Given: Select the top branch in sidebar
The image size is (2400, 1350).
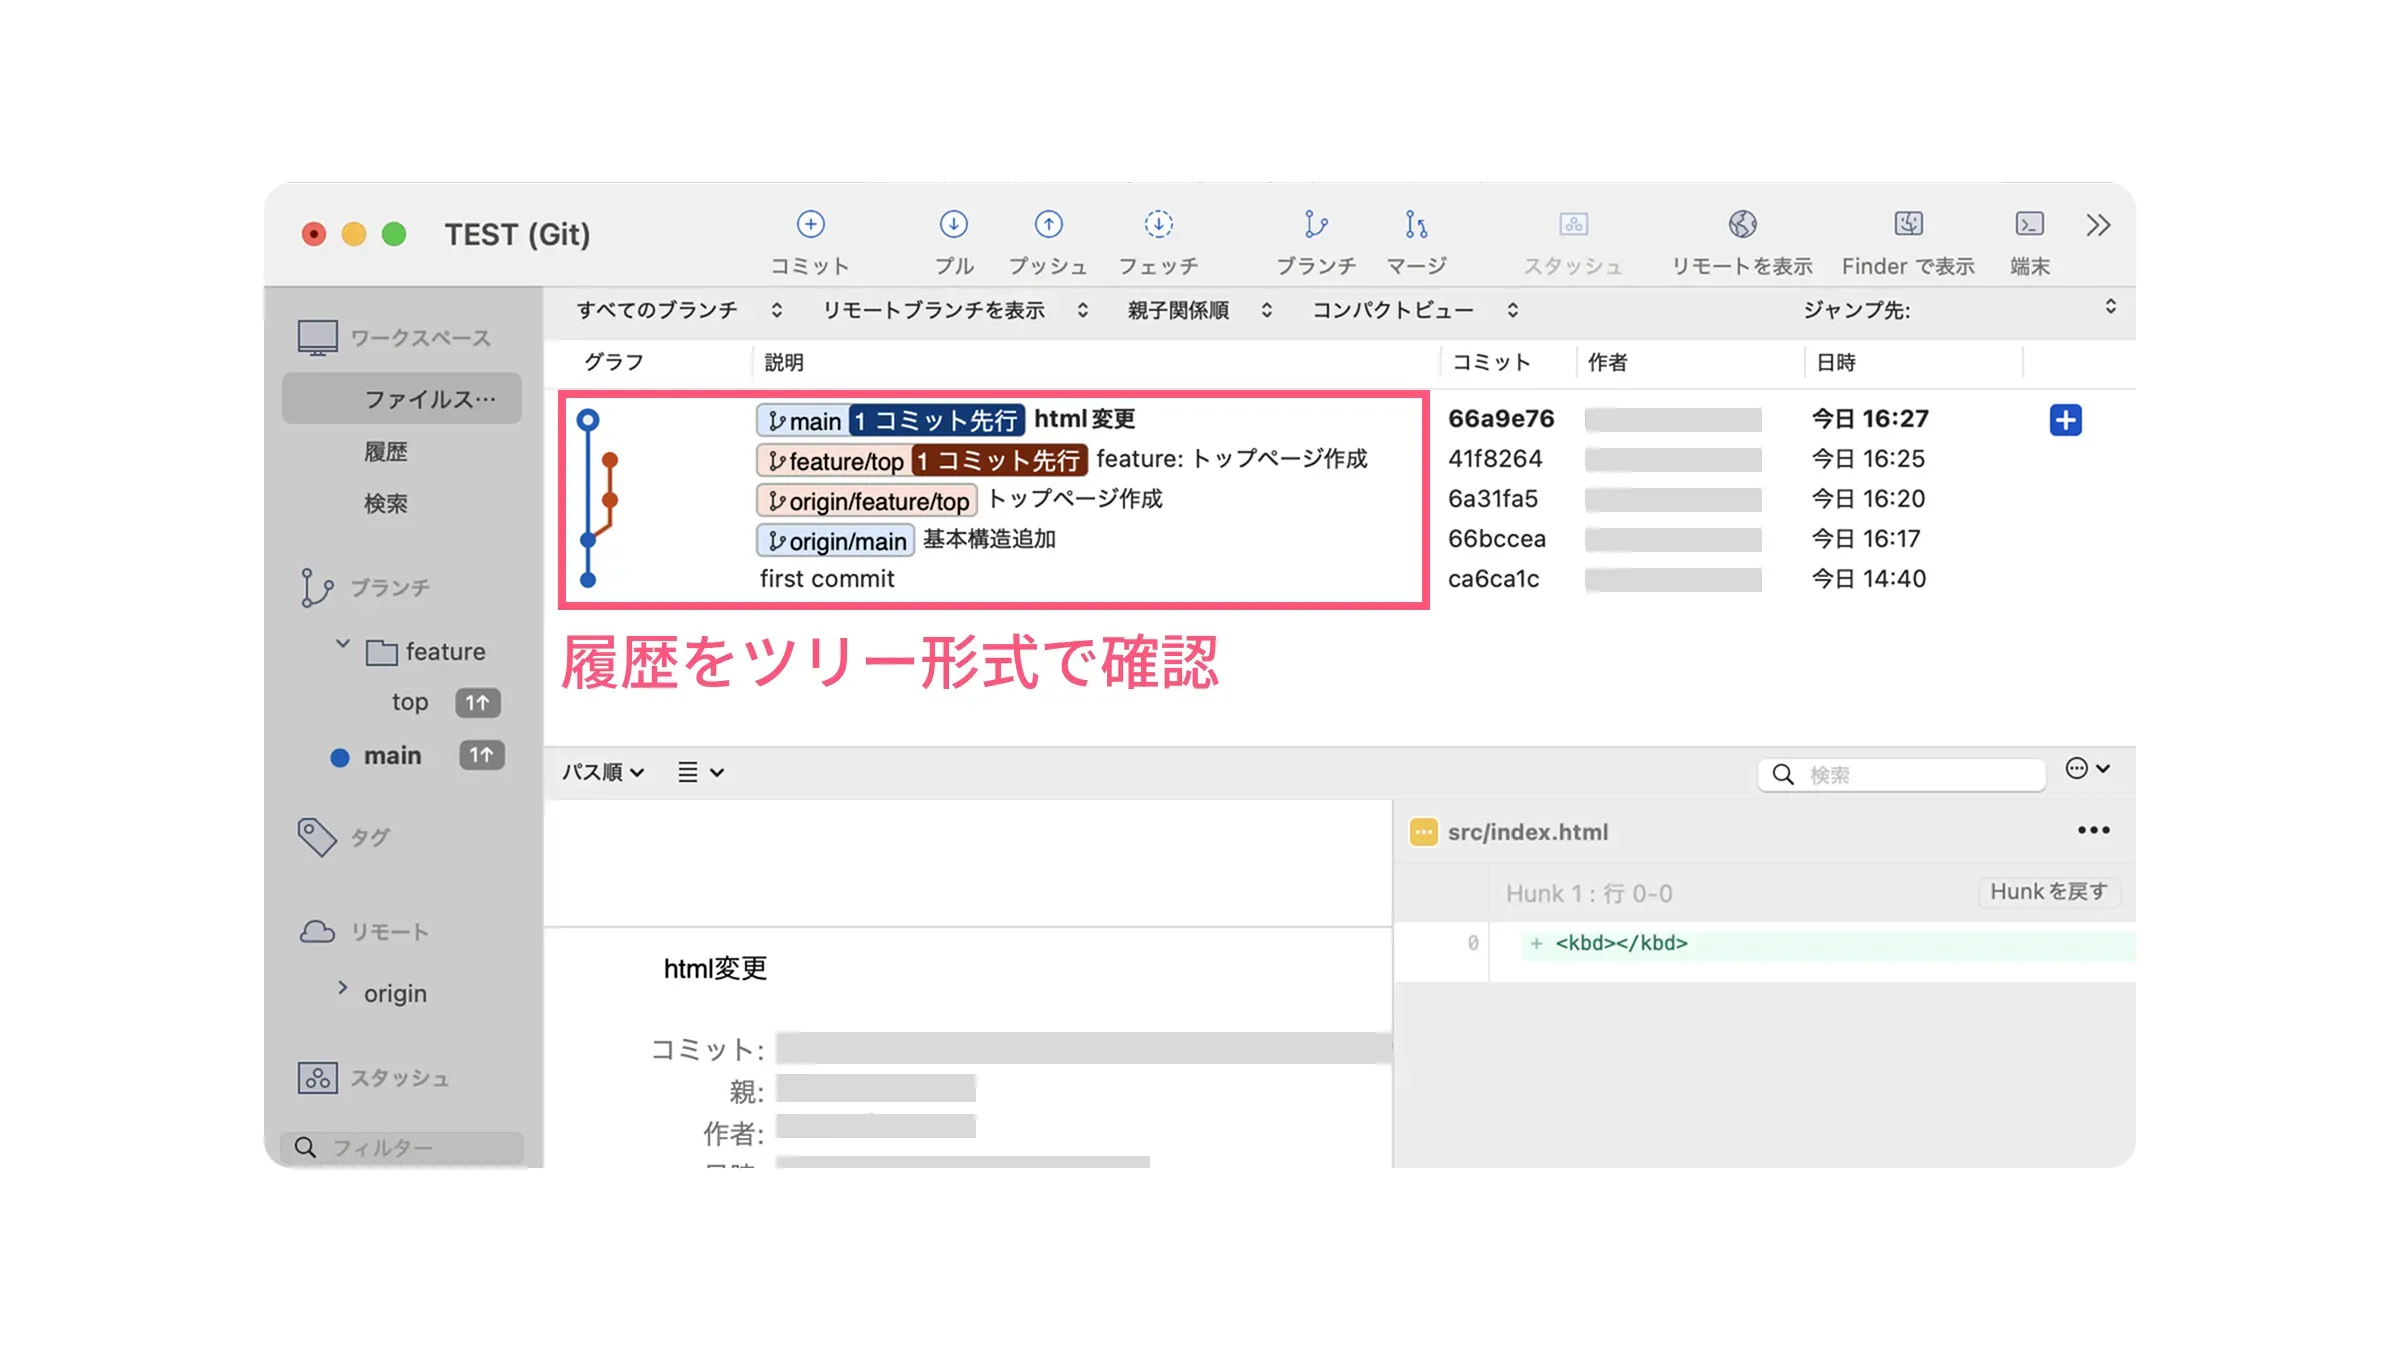Looking at the screenshot, I should pyautogui.click(x=410, y=702).
